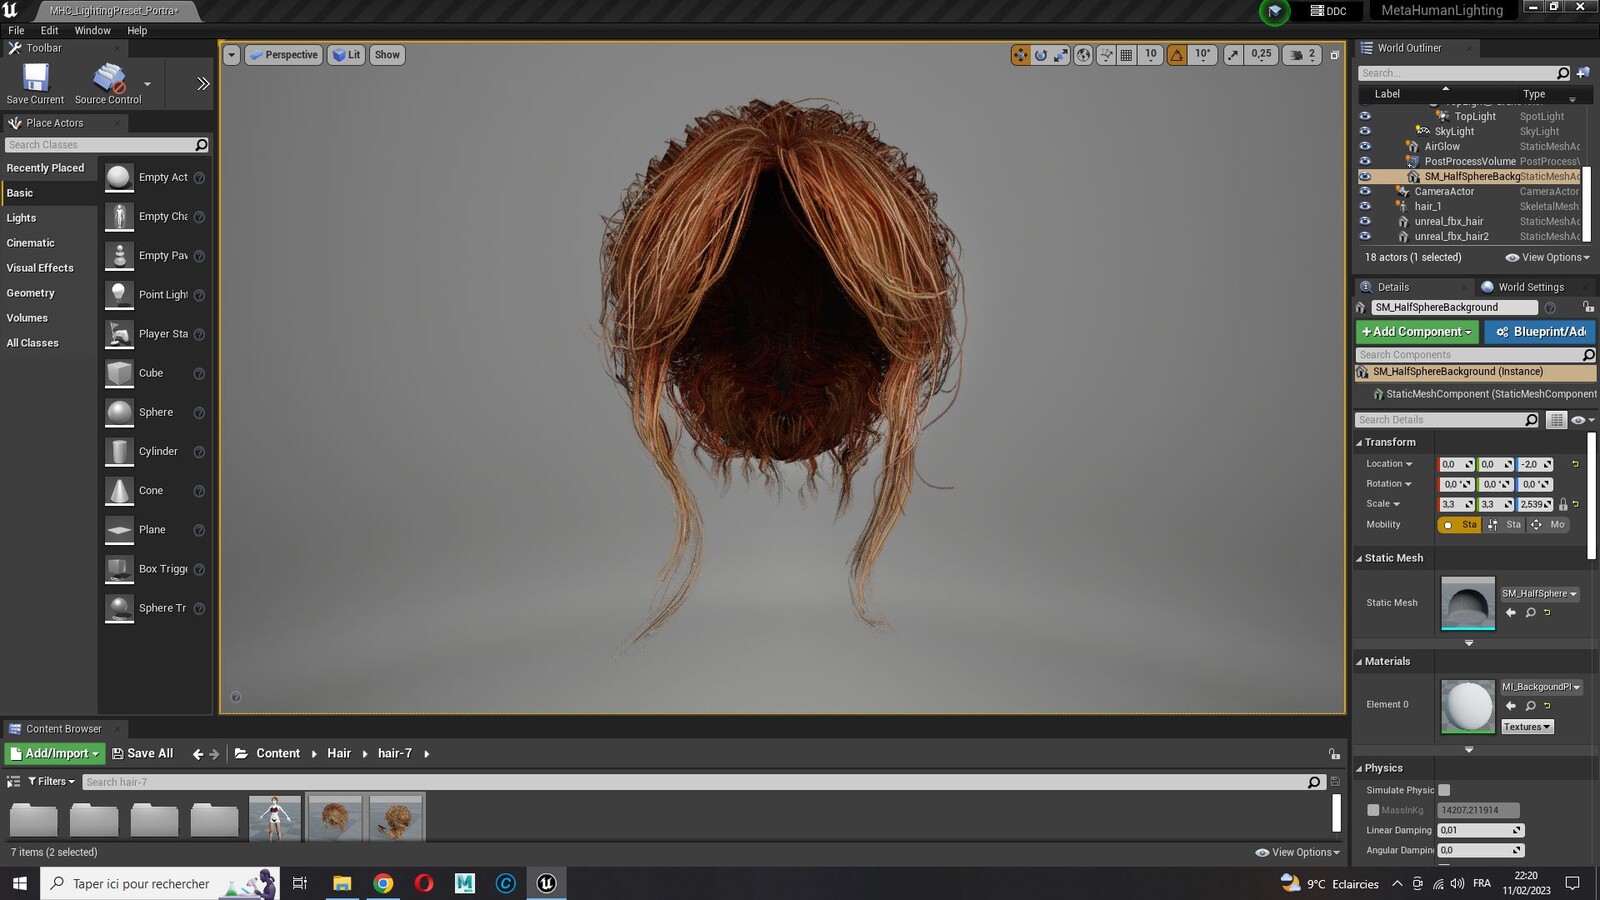Screen dimensions: 1600x900
Task: Toggle rotation snapping angle icon
Action: [1177, 55]
